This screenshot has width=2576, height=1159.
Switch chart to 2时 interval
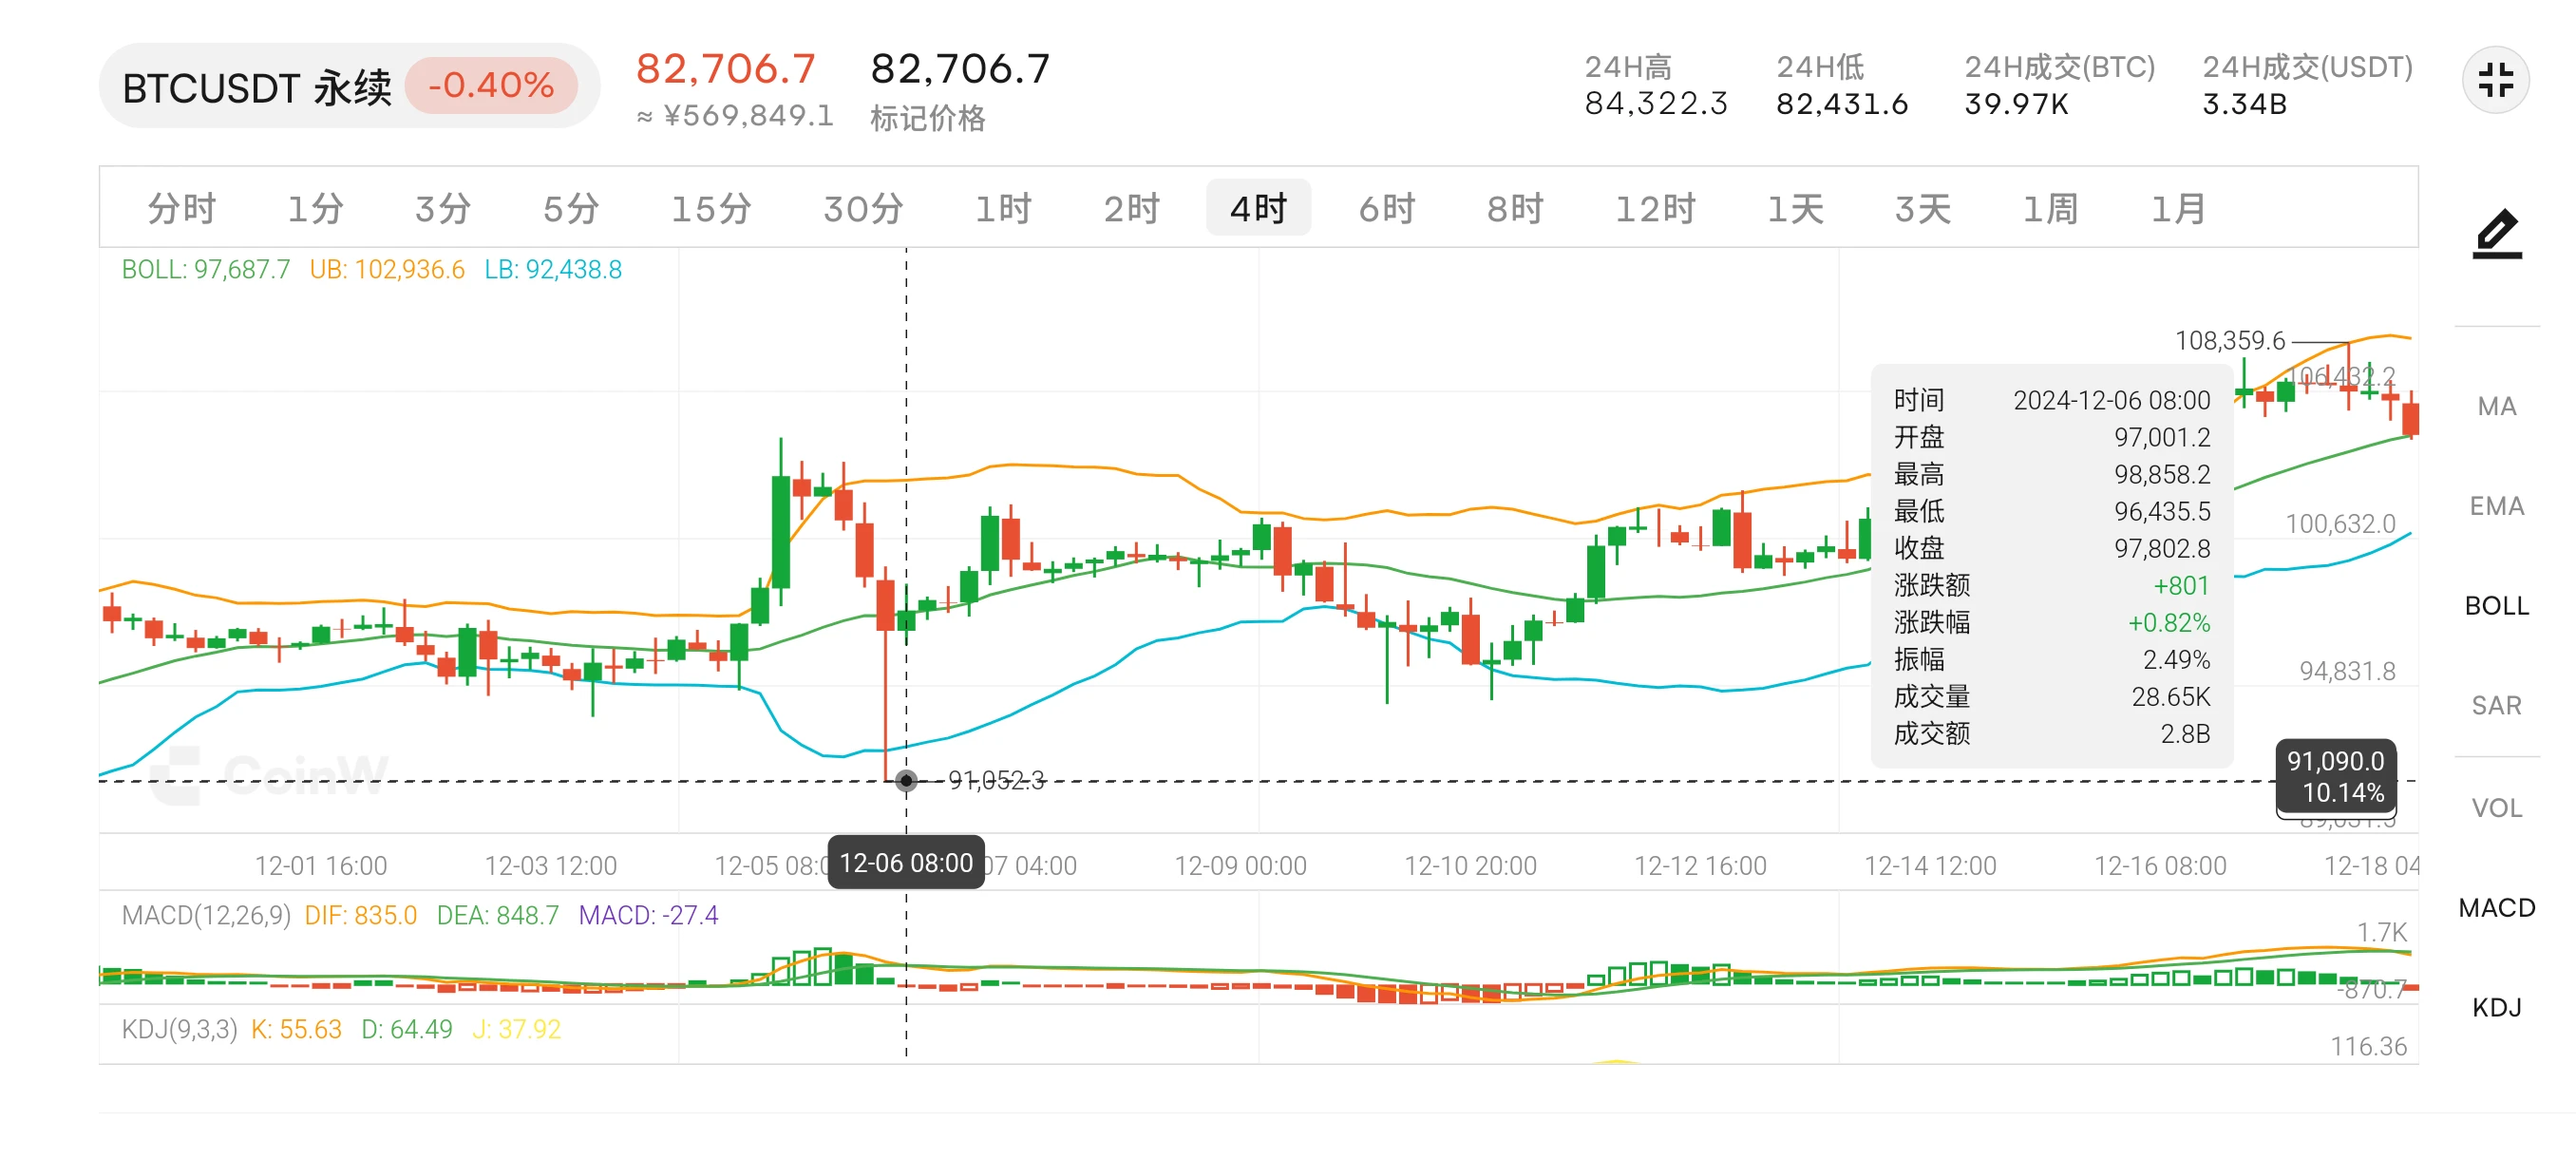tap(1131, 208)
